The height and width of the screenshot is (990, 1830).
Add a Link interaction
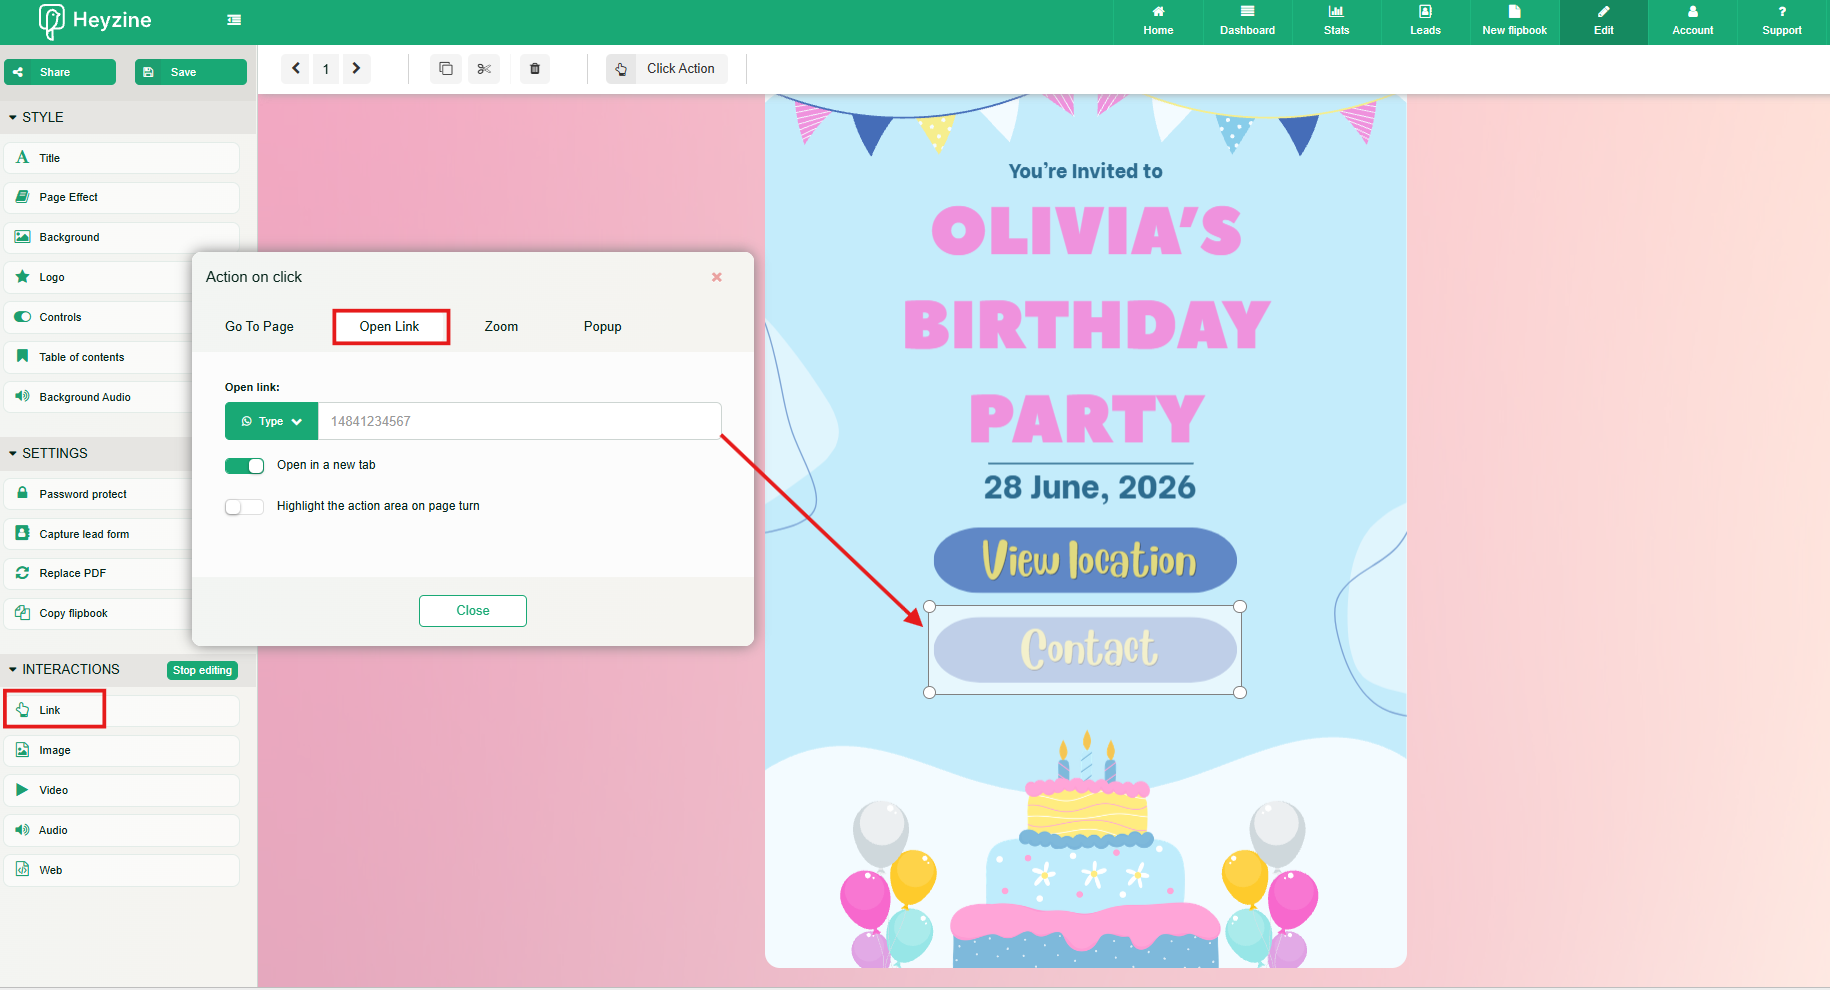pos(122,710)
